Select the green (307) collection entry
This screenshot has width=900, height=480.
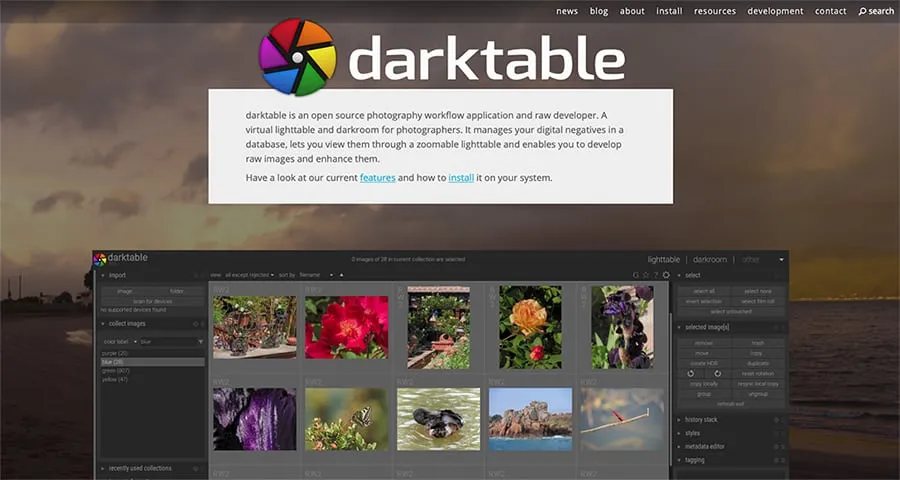click(153, 371)
